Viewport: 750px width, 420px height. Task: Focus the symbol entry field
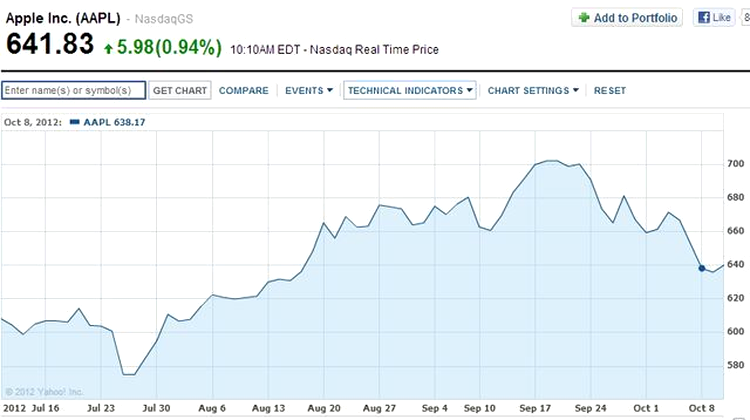click(x=74, y=90)
